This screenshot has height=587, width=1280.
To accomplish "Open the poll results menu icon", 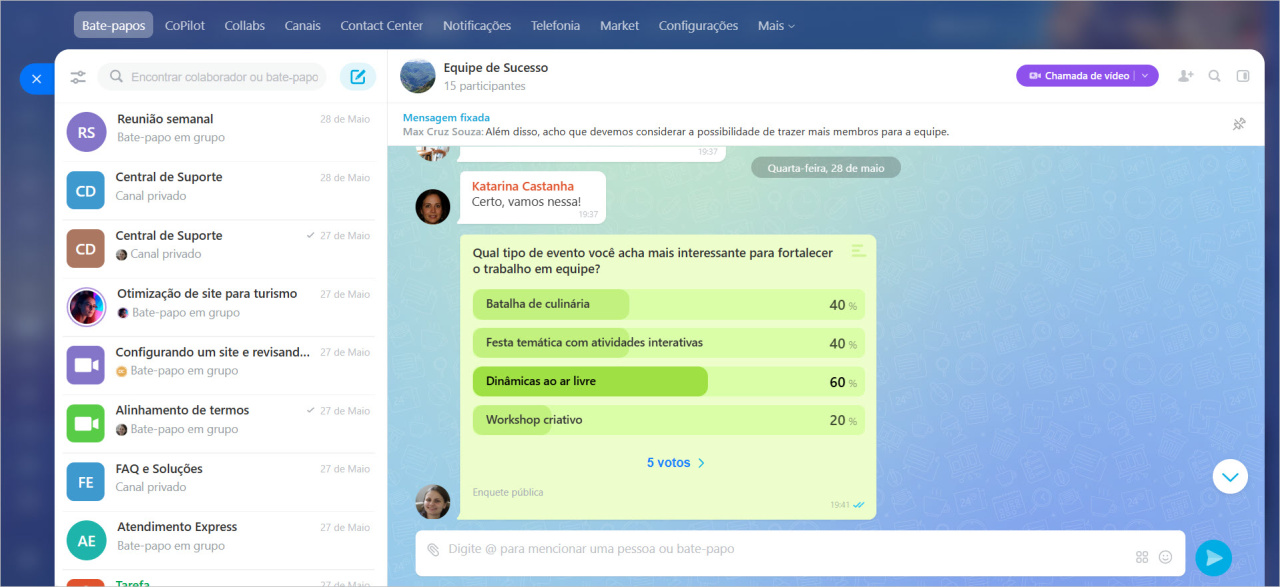I will 858,250.
